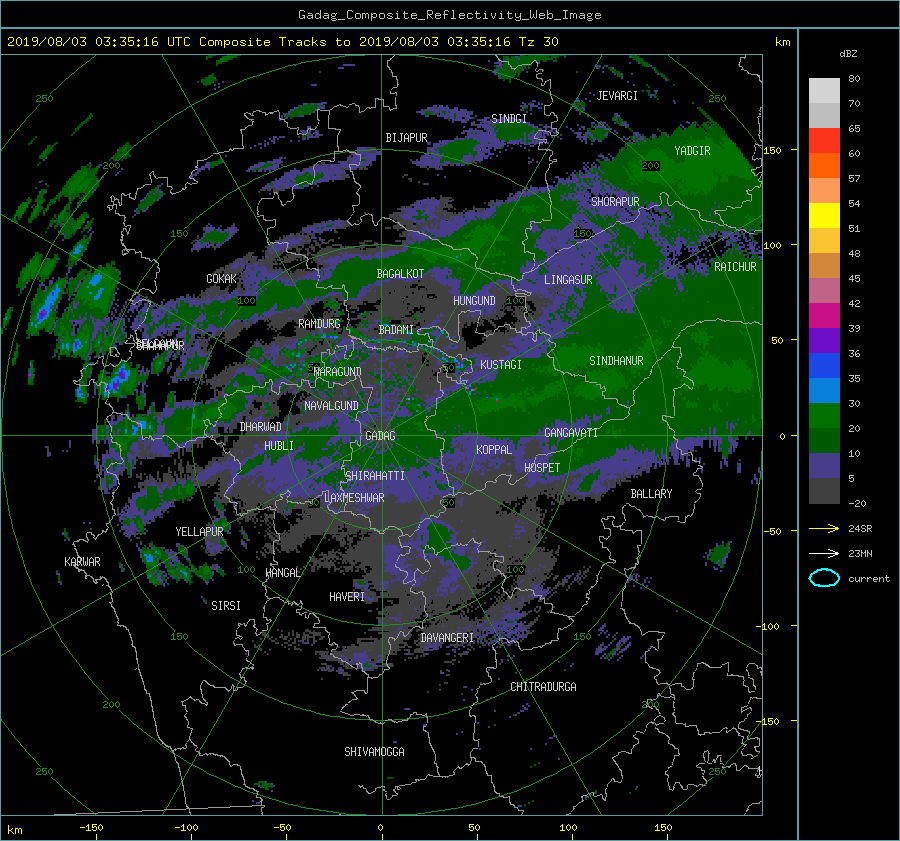Click the KOPPAL city label

494,450
